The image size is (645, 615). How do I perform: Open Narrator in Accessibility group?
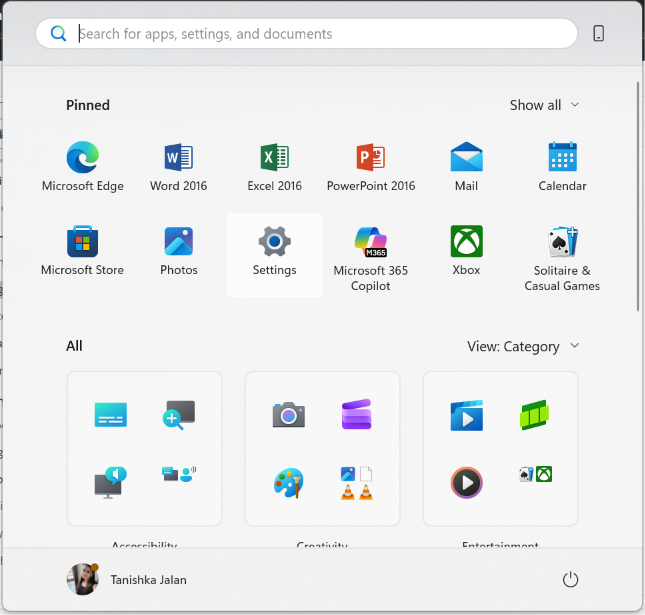click(111, 482)
